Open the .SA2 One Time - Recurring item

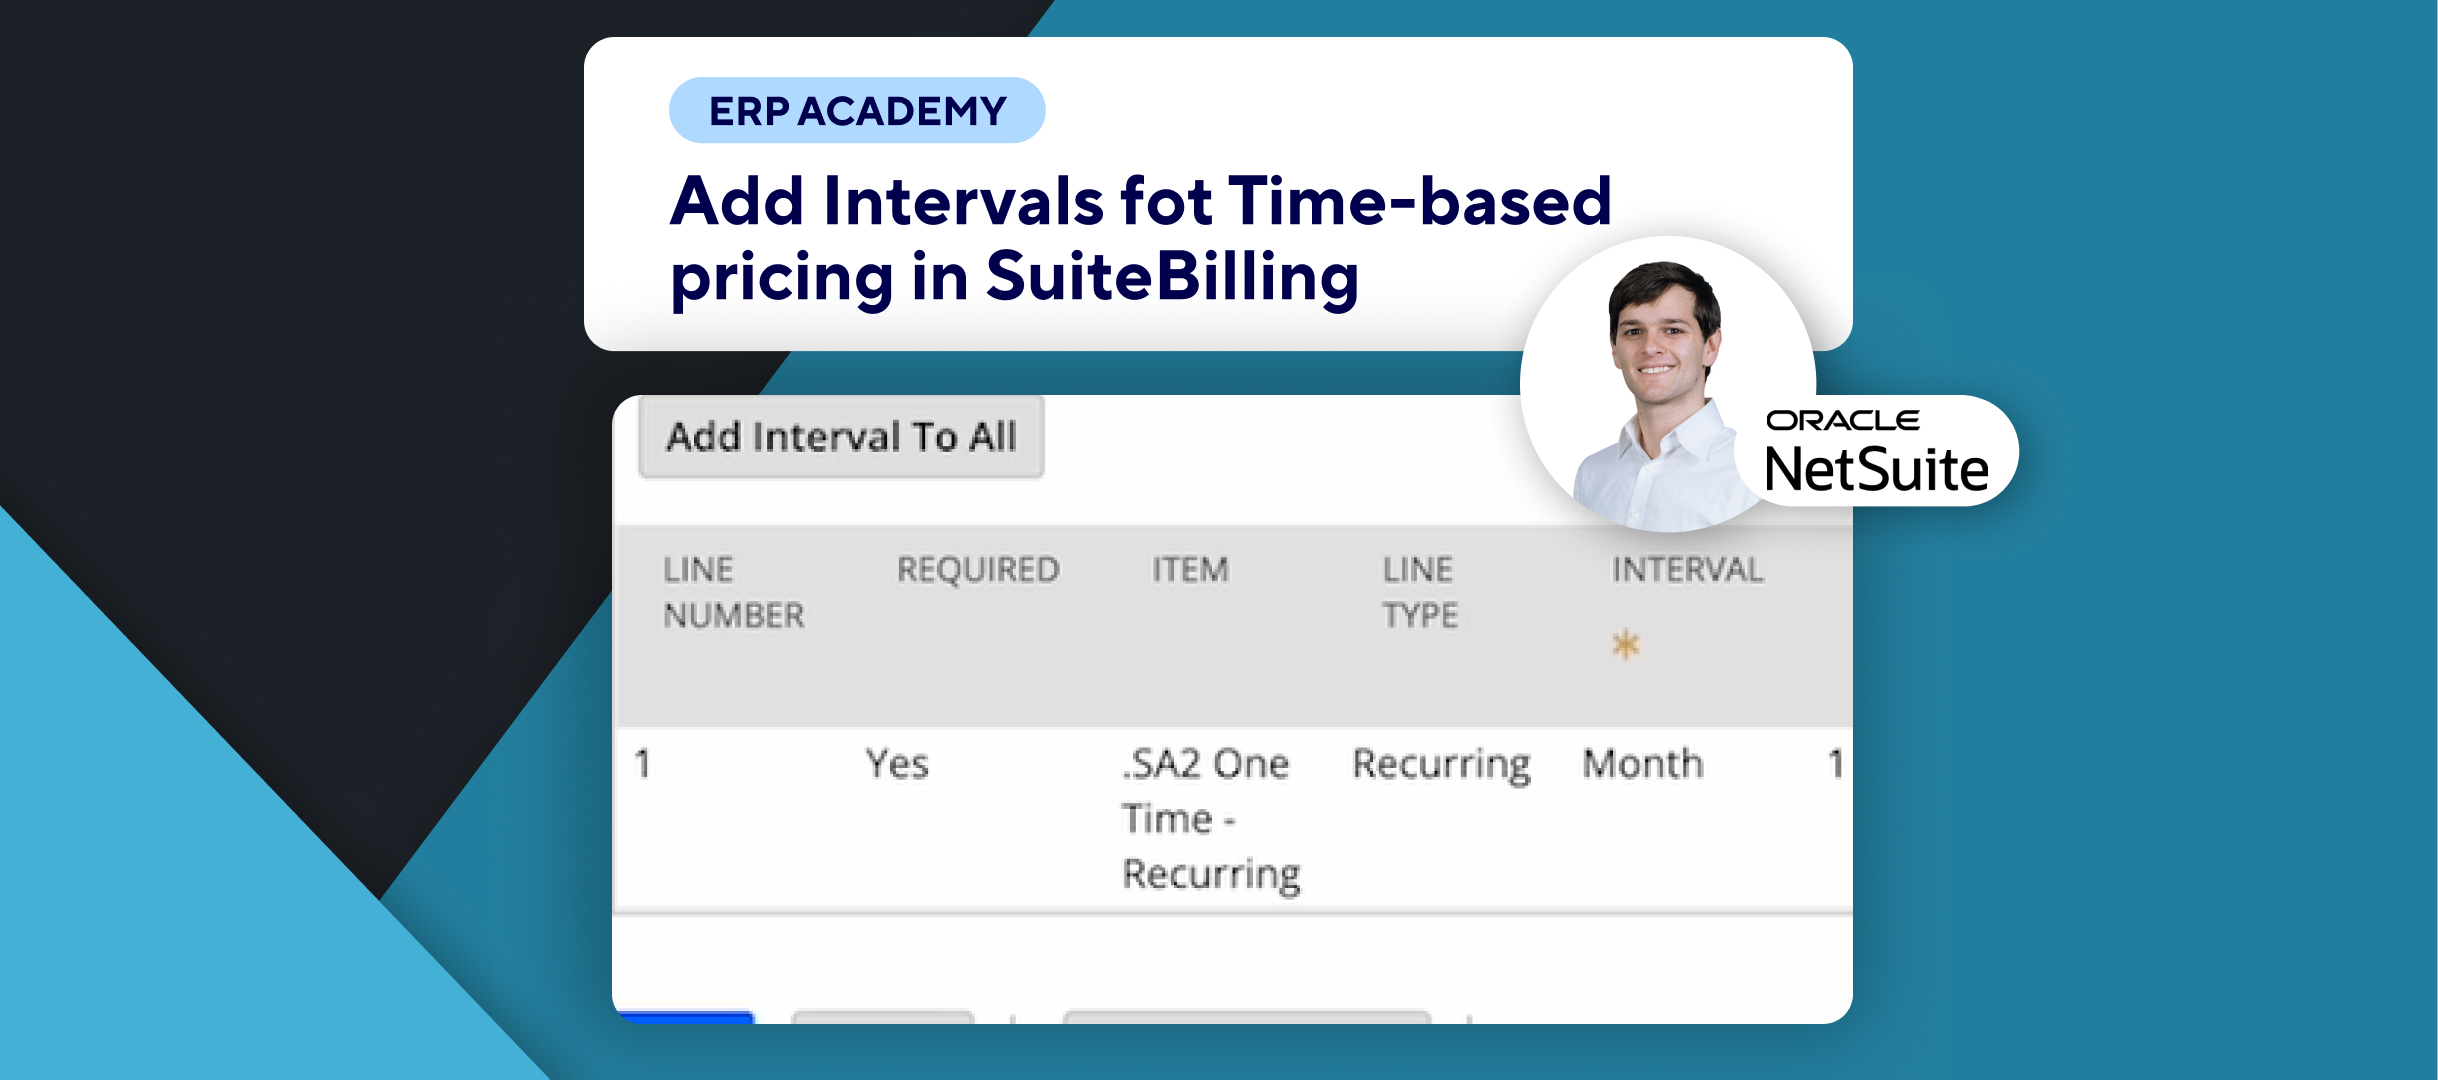click(1210, 818)
